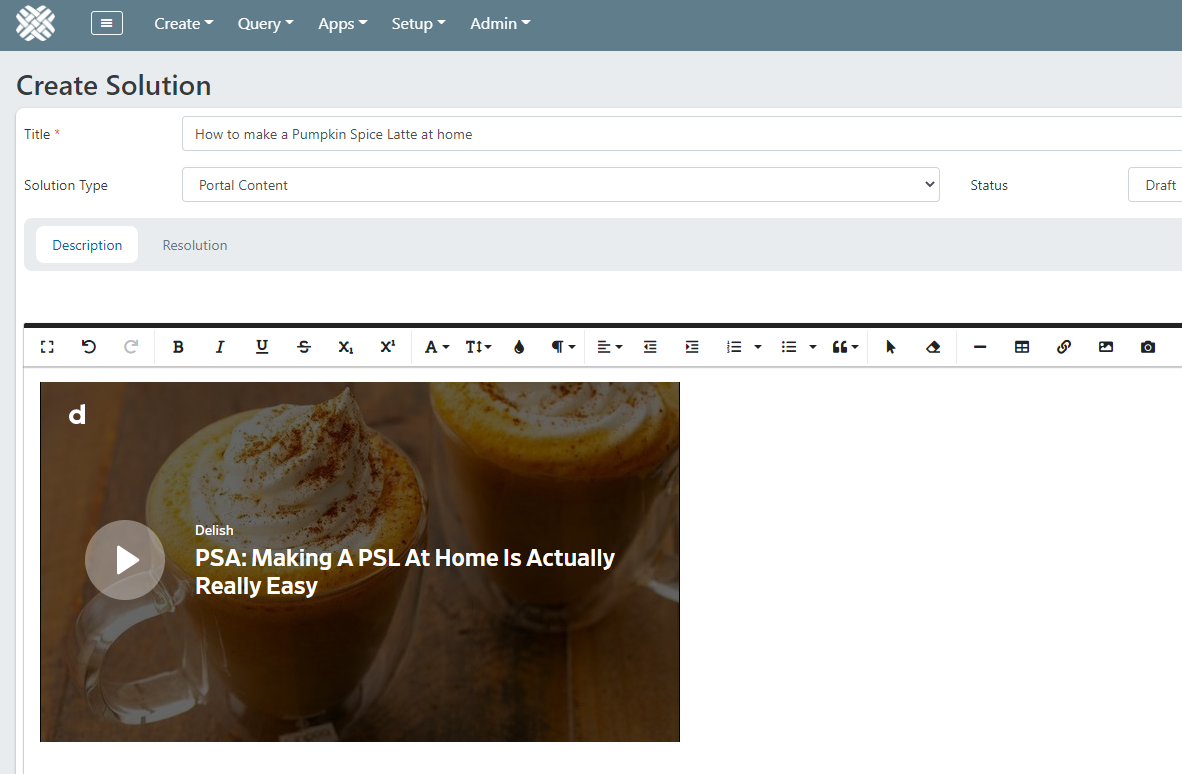Screen dimensions: 1182x774
Task: Open the Solution Type dropdown
Action: click(560, 185)
